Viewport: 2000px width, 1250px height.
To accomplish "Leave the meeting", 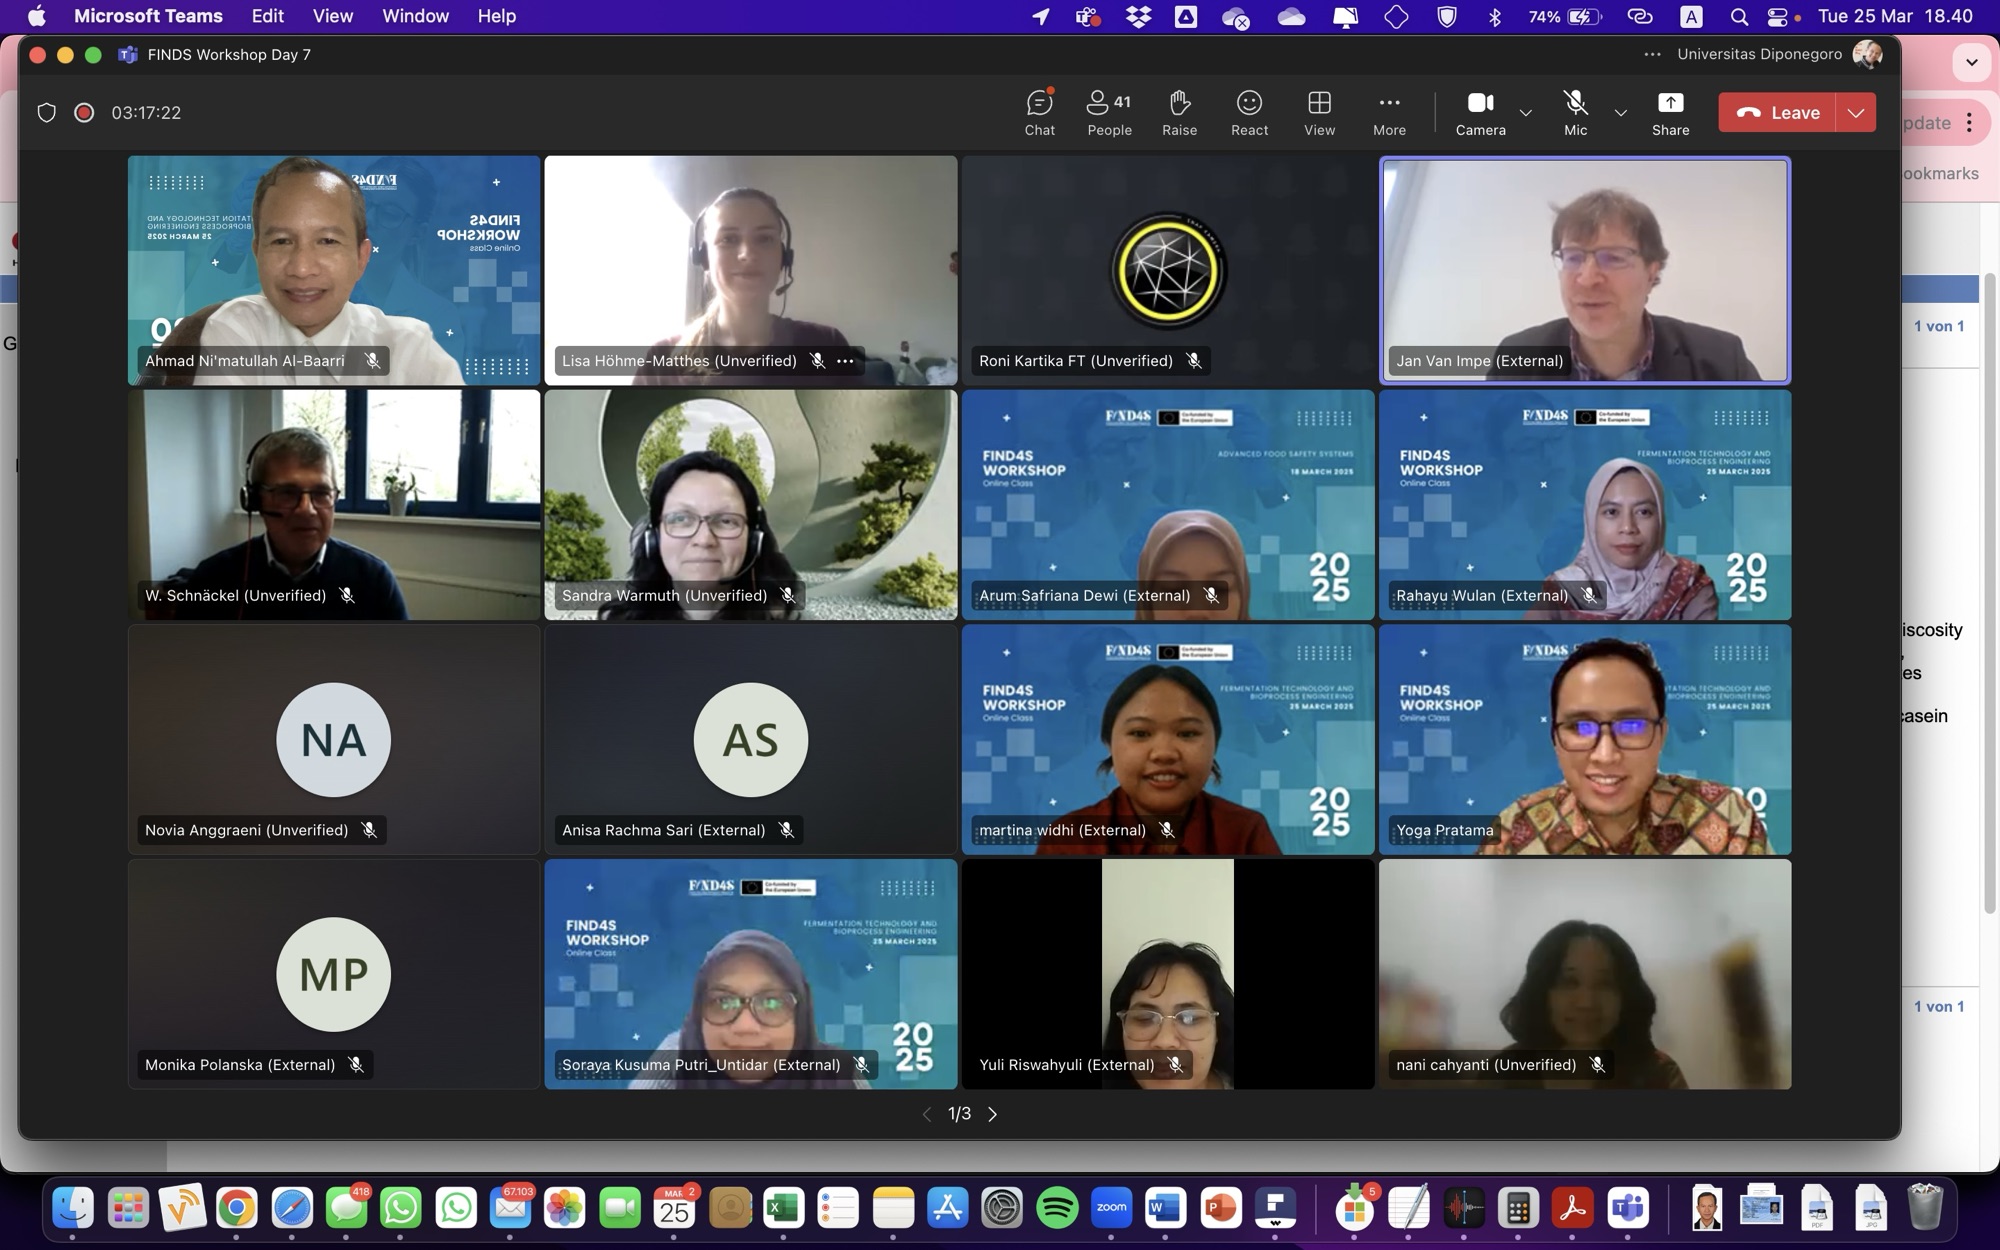I will tap(1778, 113).
